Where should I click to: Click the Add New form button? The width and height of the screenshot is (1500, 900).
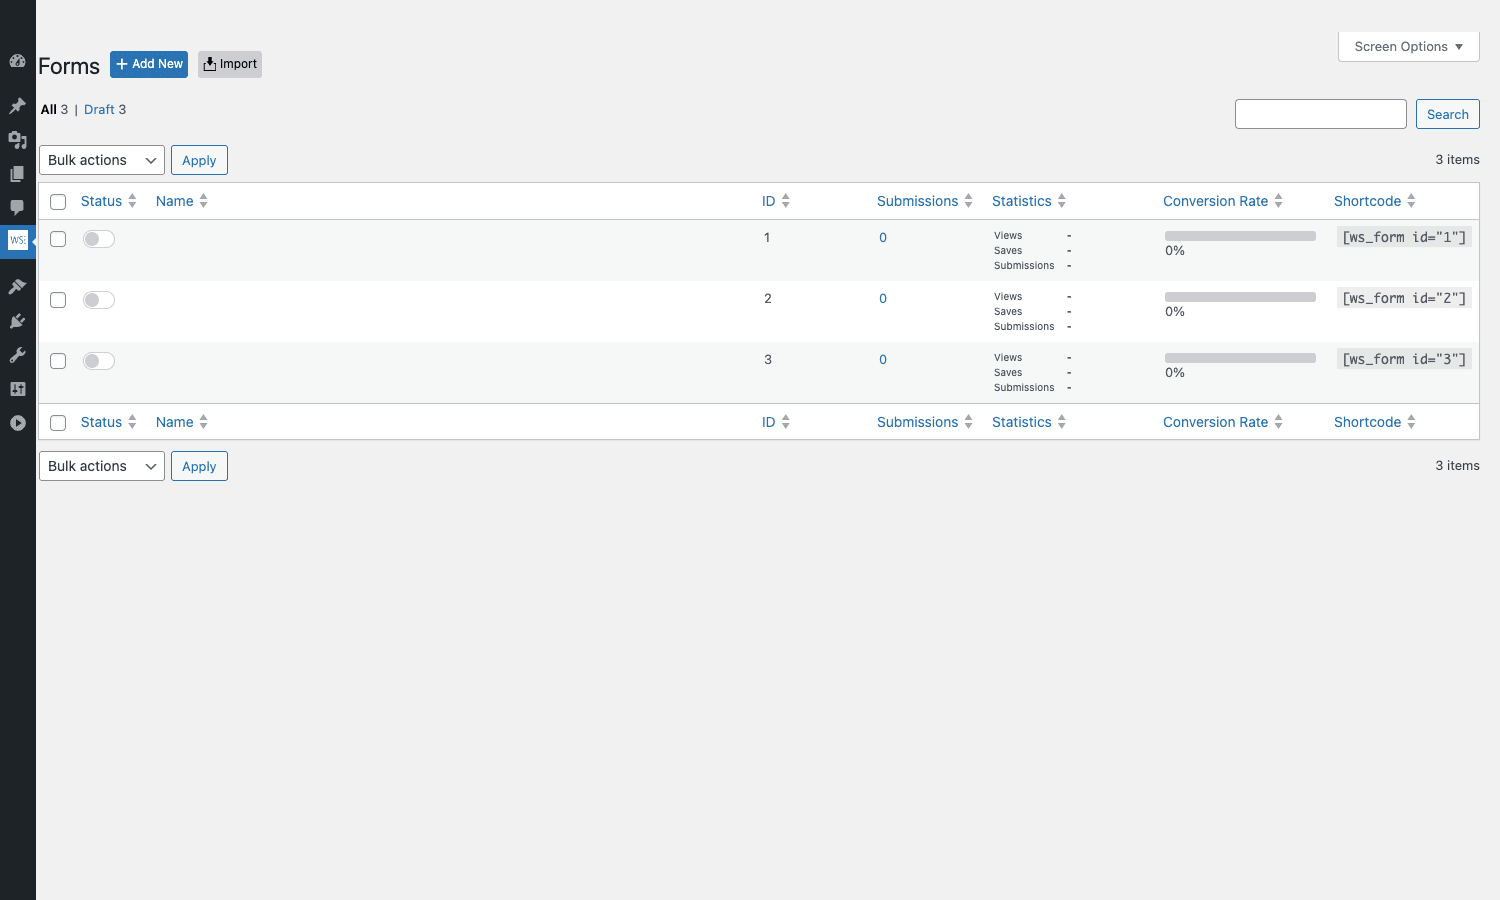(149, 64)
